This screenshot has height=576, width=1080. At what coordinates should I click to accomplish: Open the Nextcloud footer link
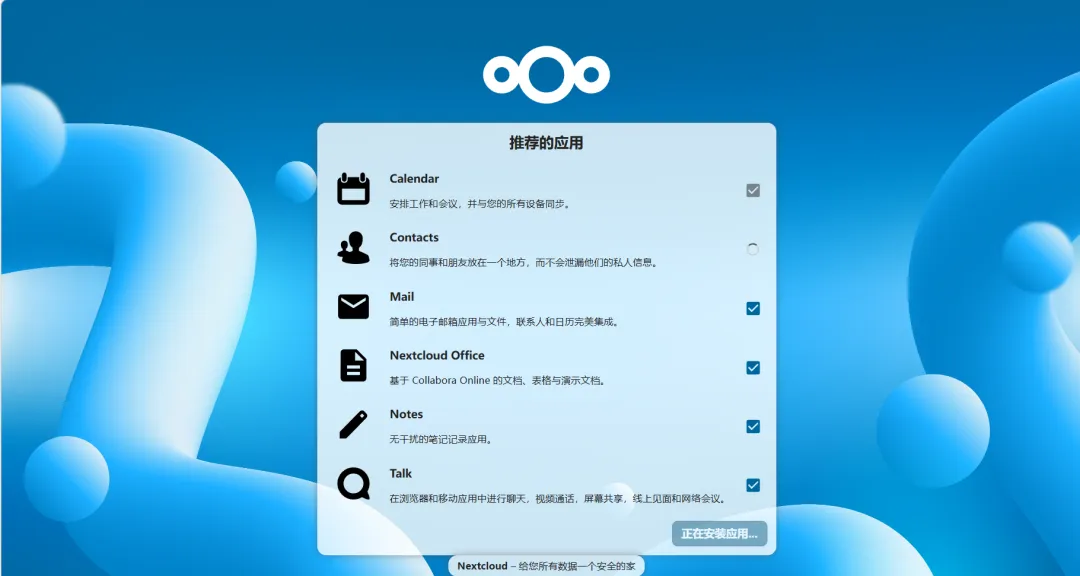click(x=482, y=566)
